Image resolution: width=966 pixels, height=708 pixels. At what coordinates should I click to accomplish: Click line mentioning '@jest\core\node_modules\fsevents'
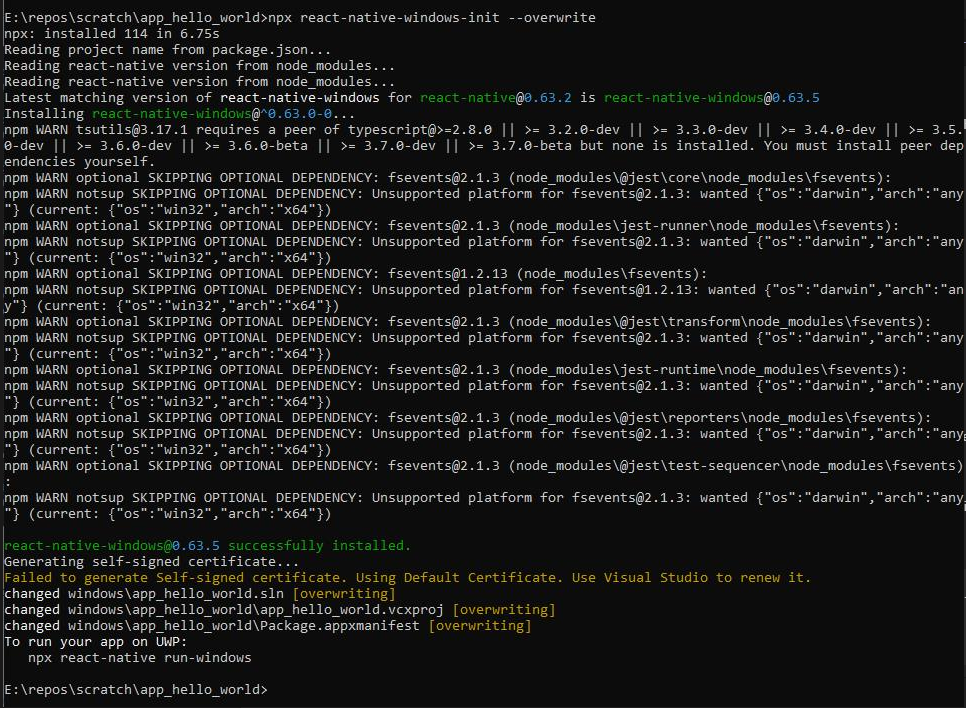(447, 177)
